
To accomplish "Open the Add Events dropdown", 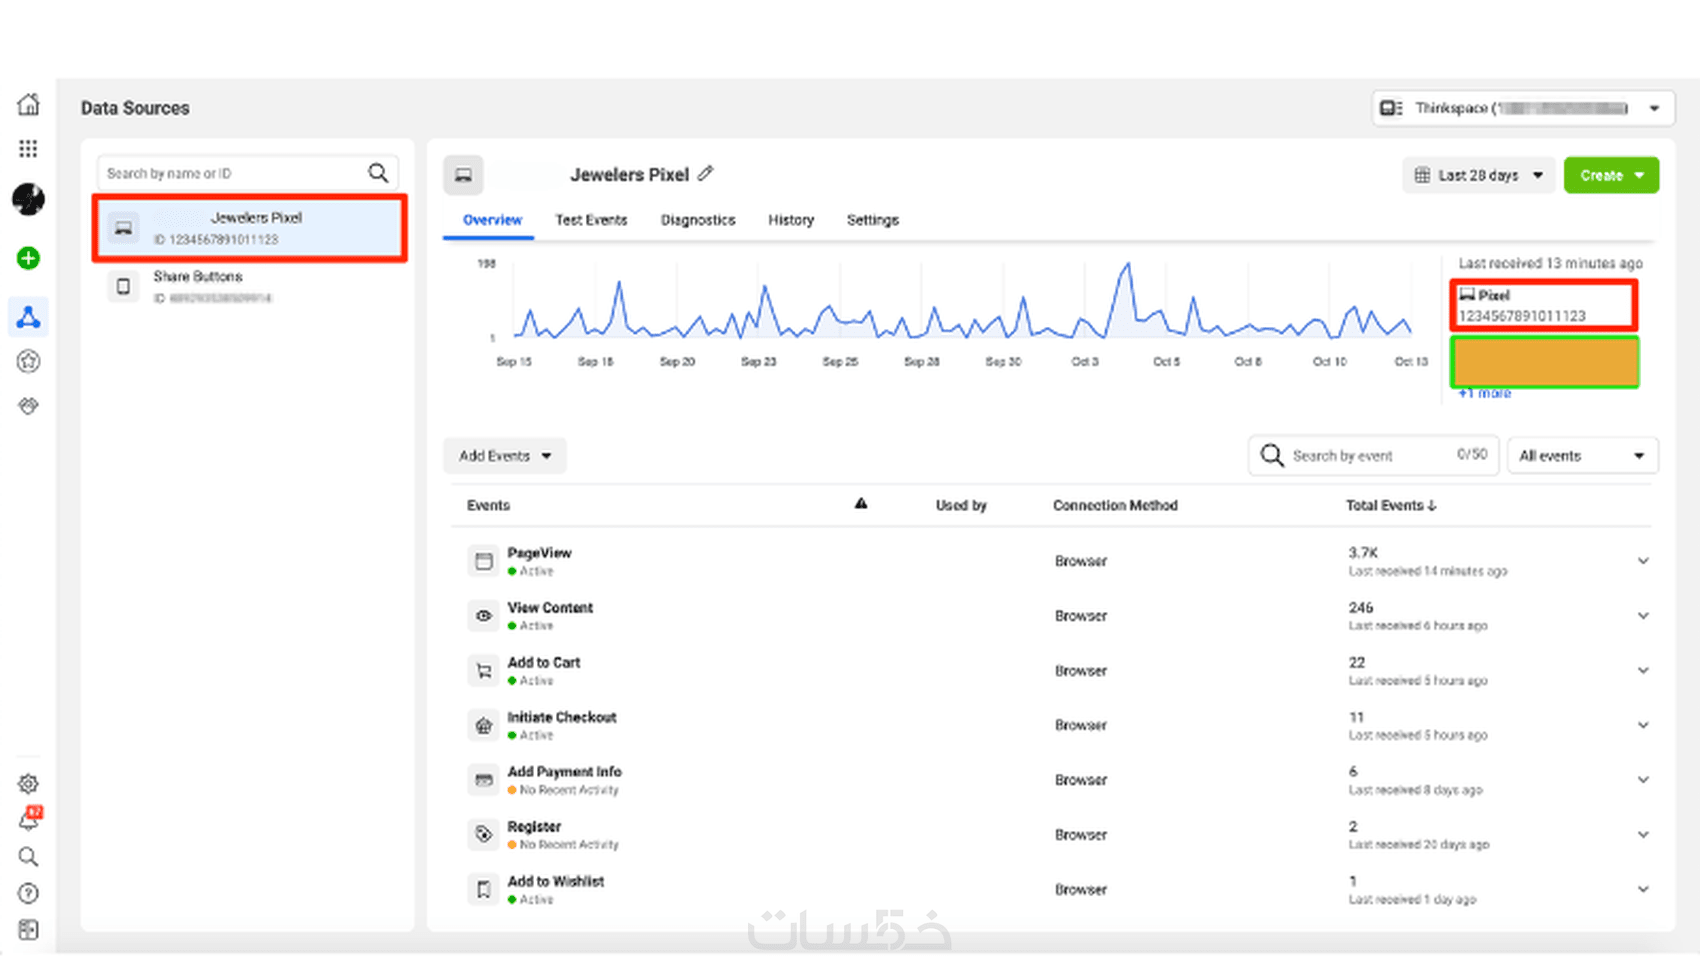I will tap(504, 456).
